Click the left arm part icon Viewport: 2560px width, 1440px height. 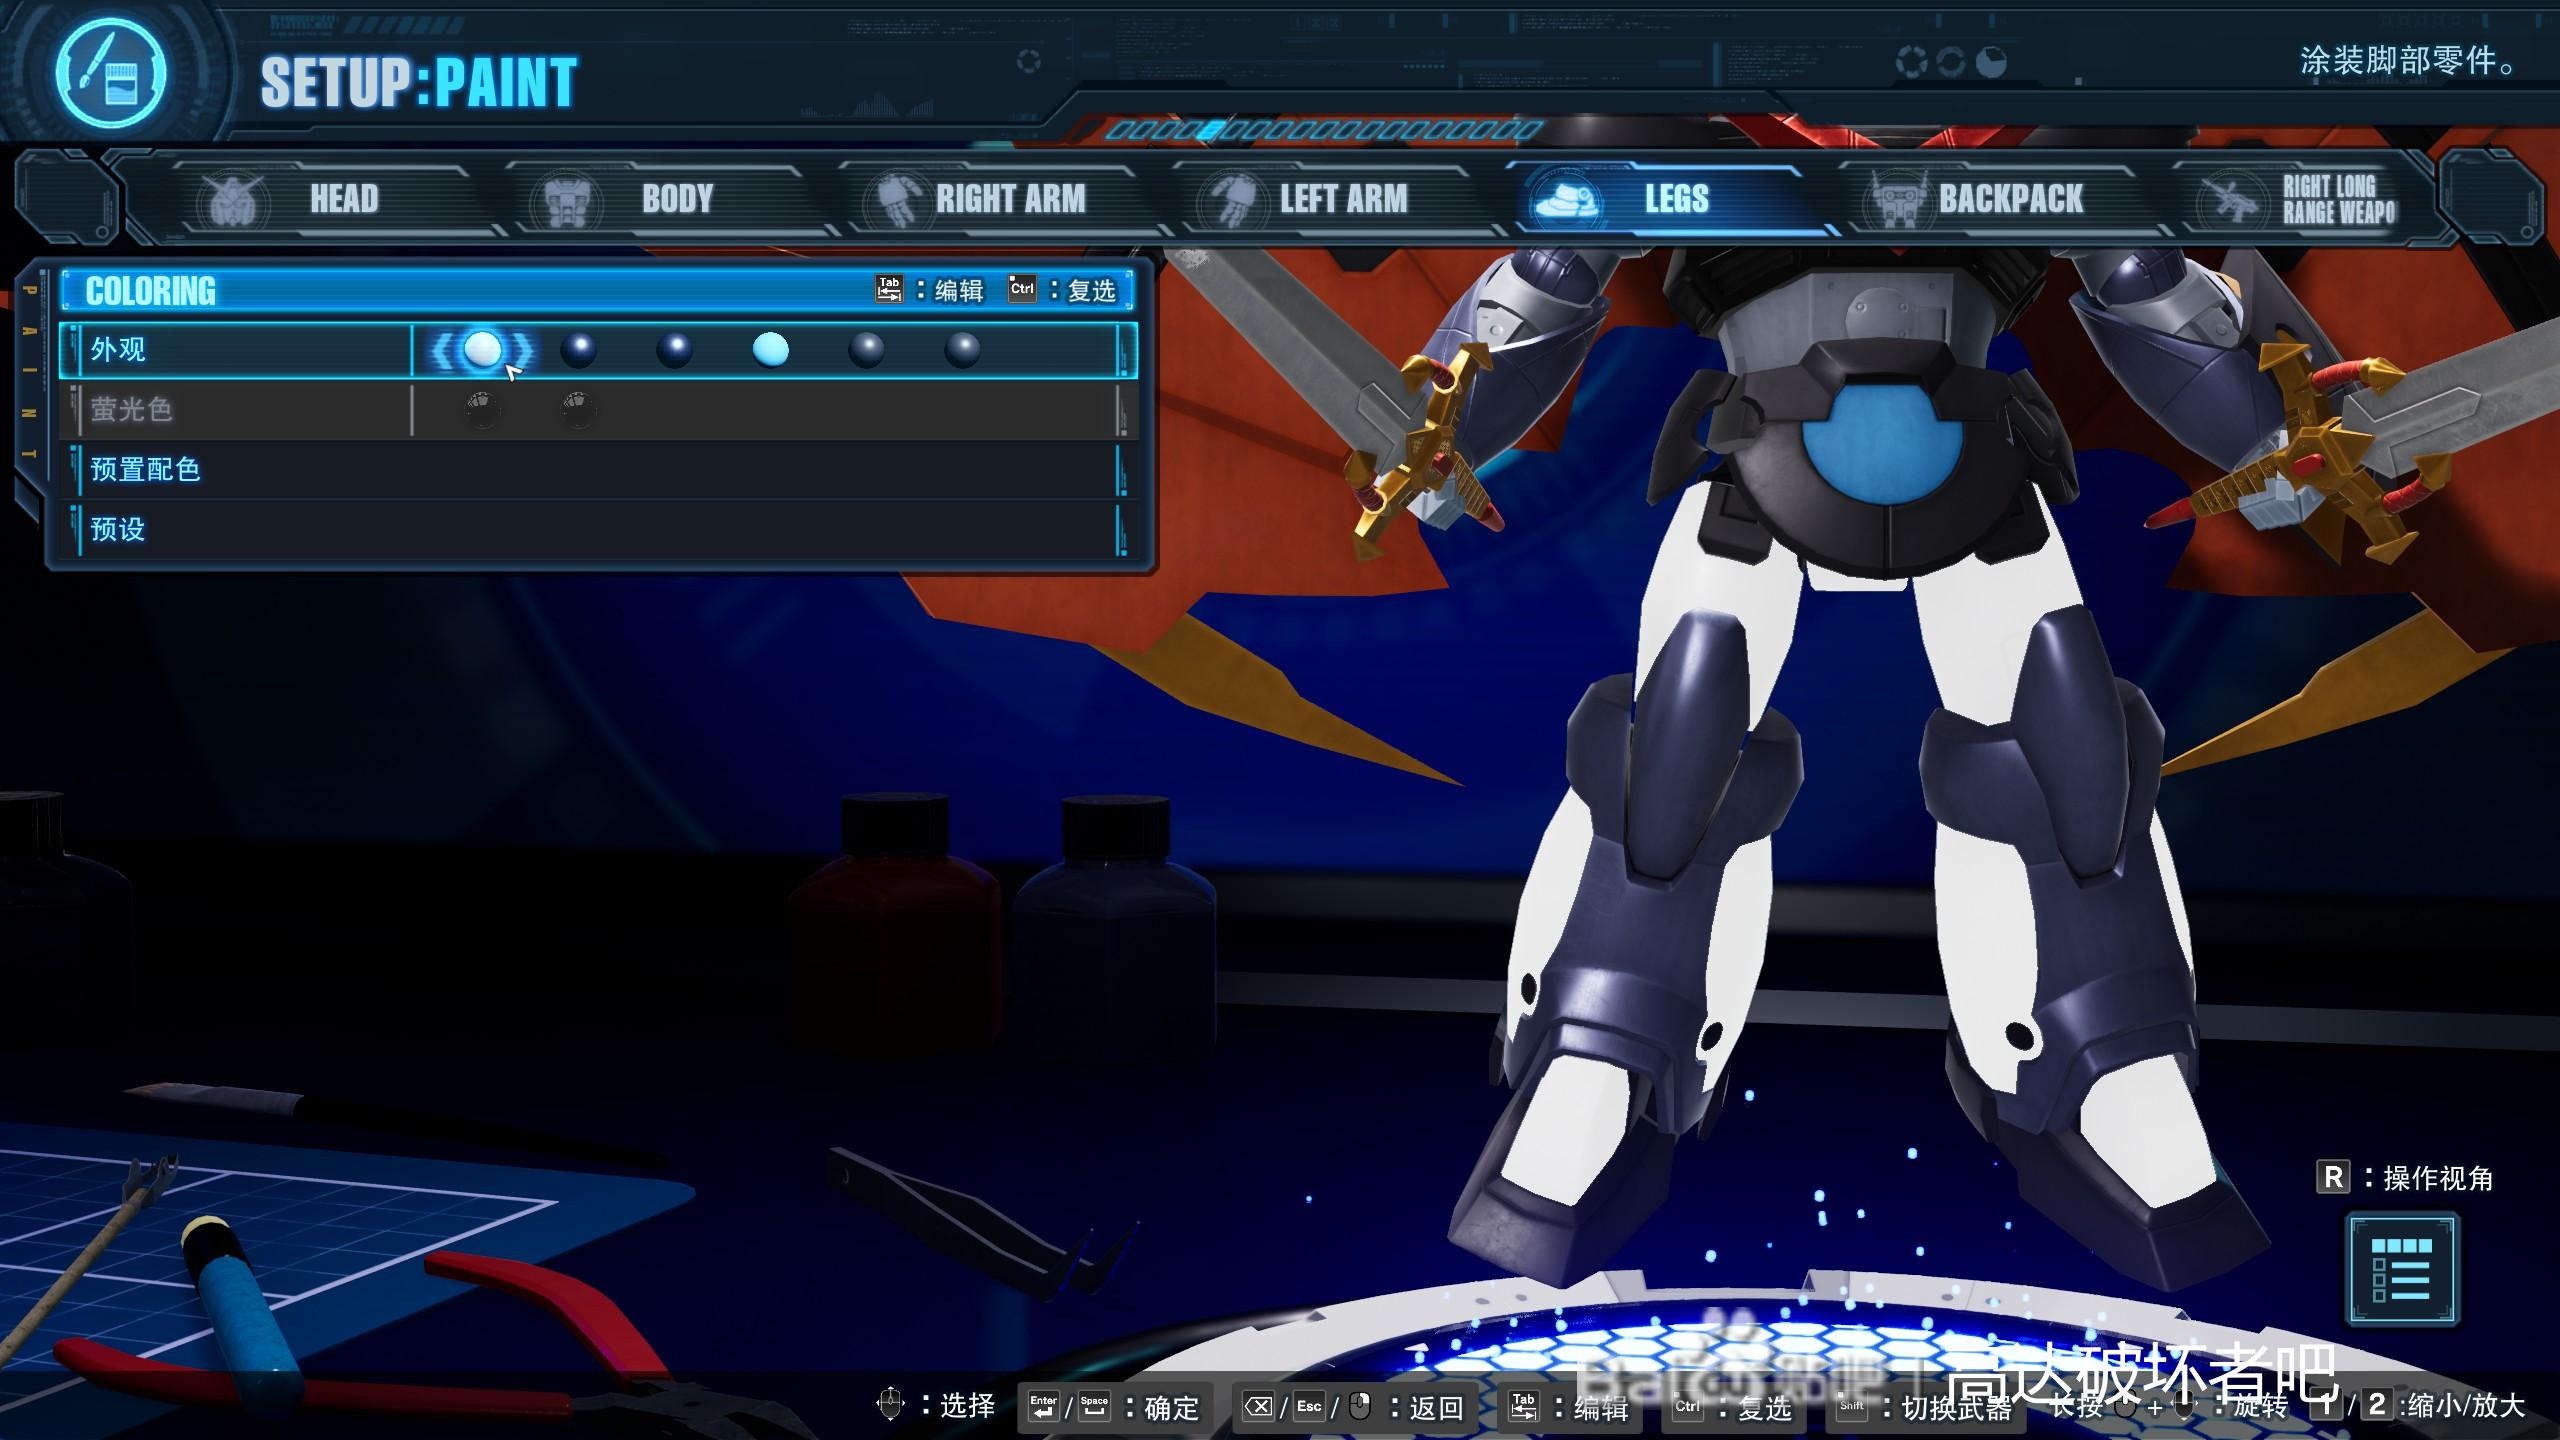(x=1231, y=201)
